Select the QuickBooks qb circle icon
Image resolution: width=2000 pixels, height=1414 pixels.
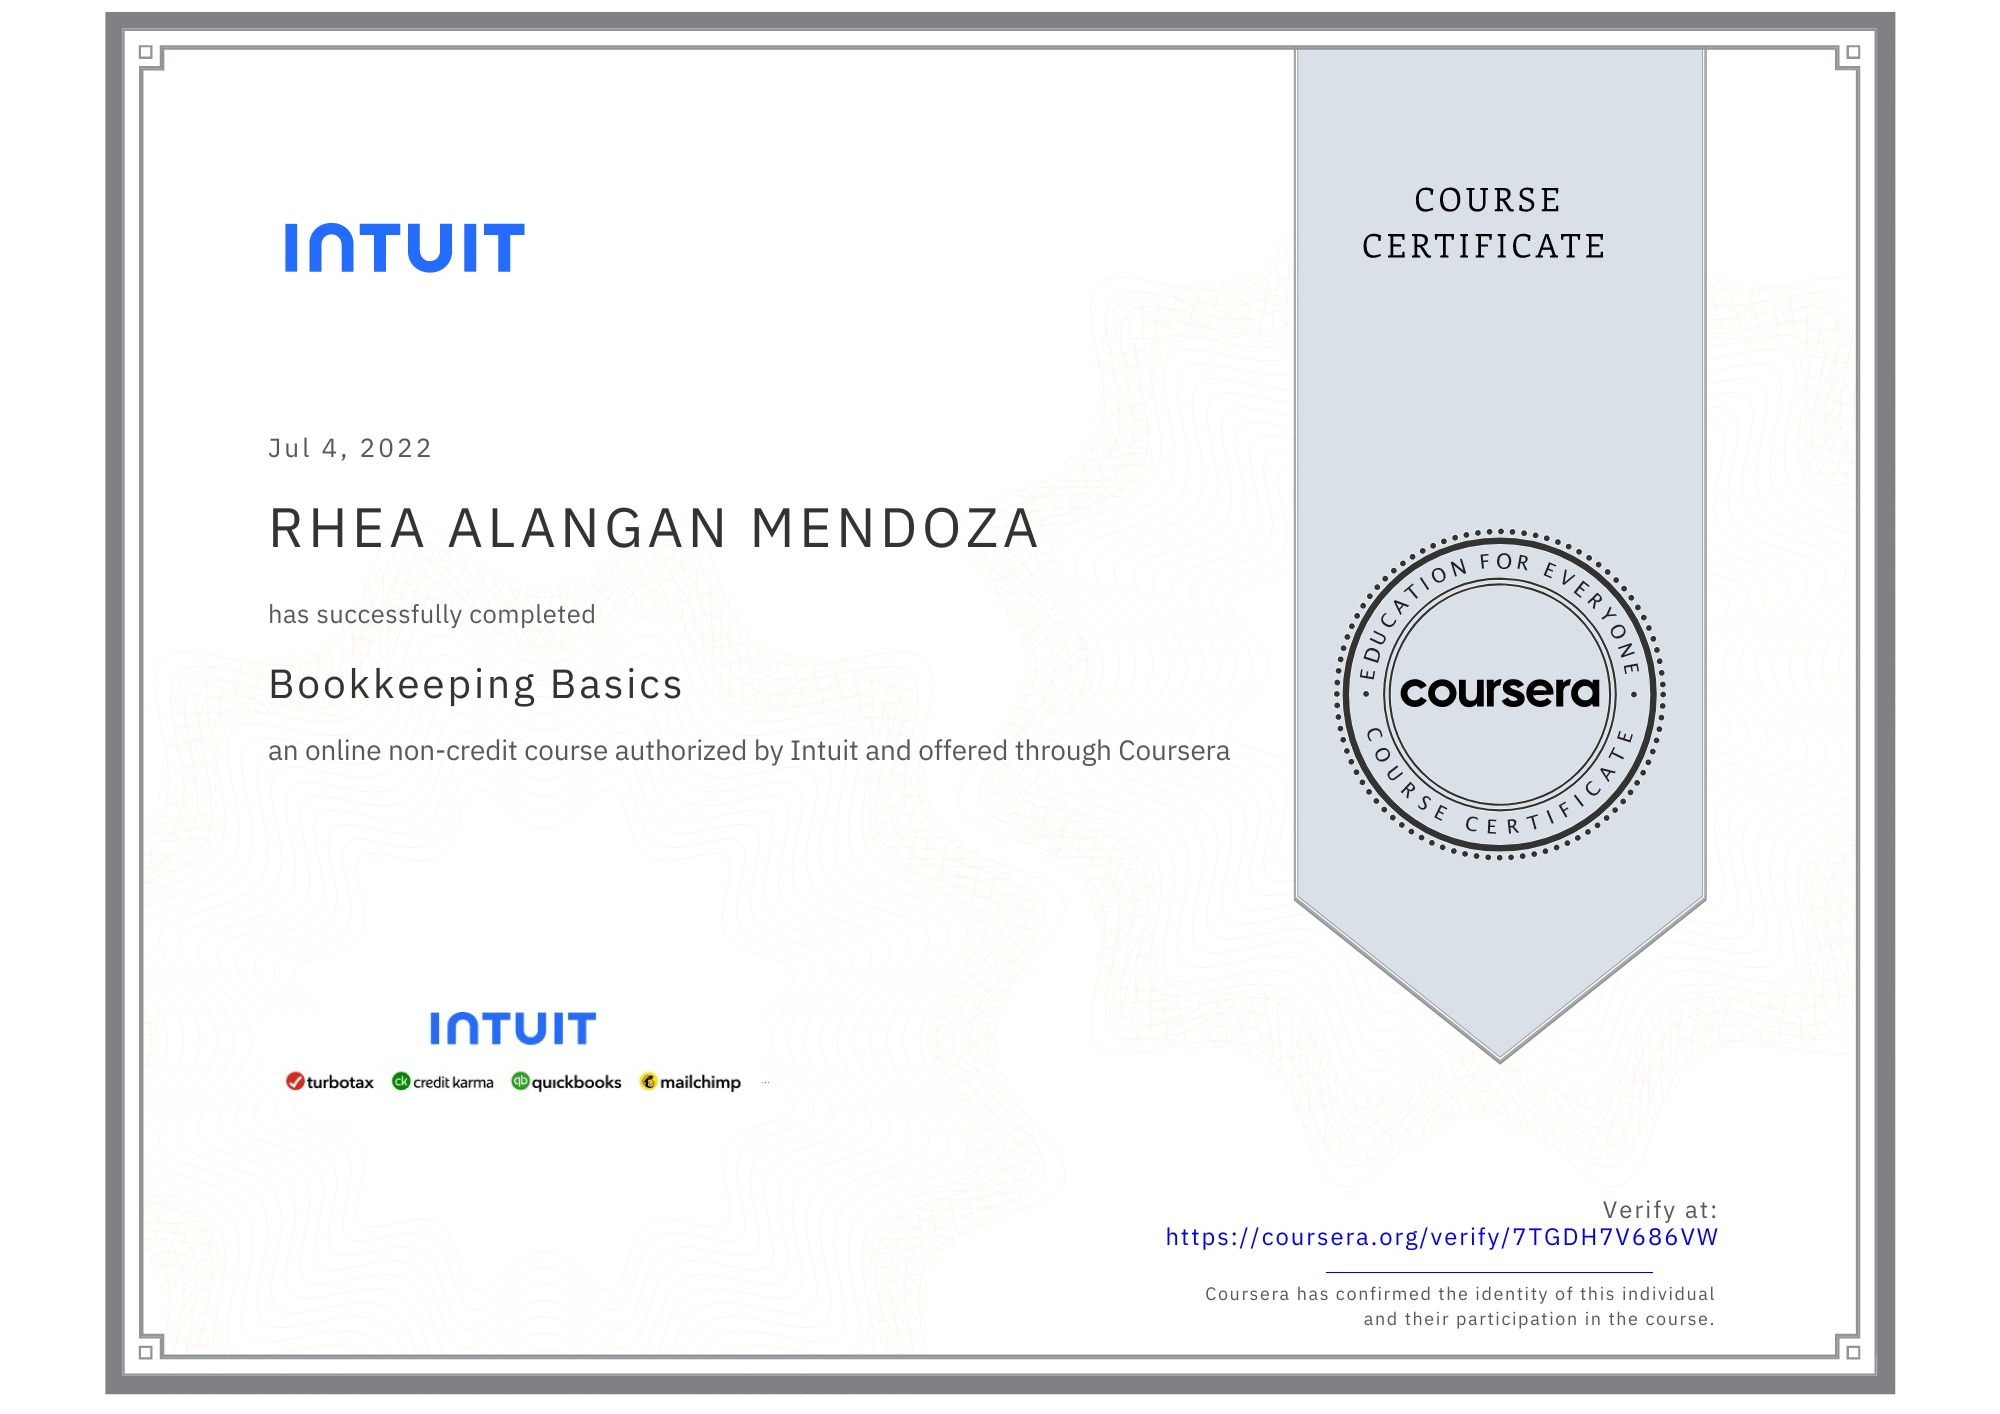(x=521, y=1081)
